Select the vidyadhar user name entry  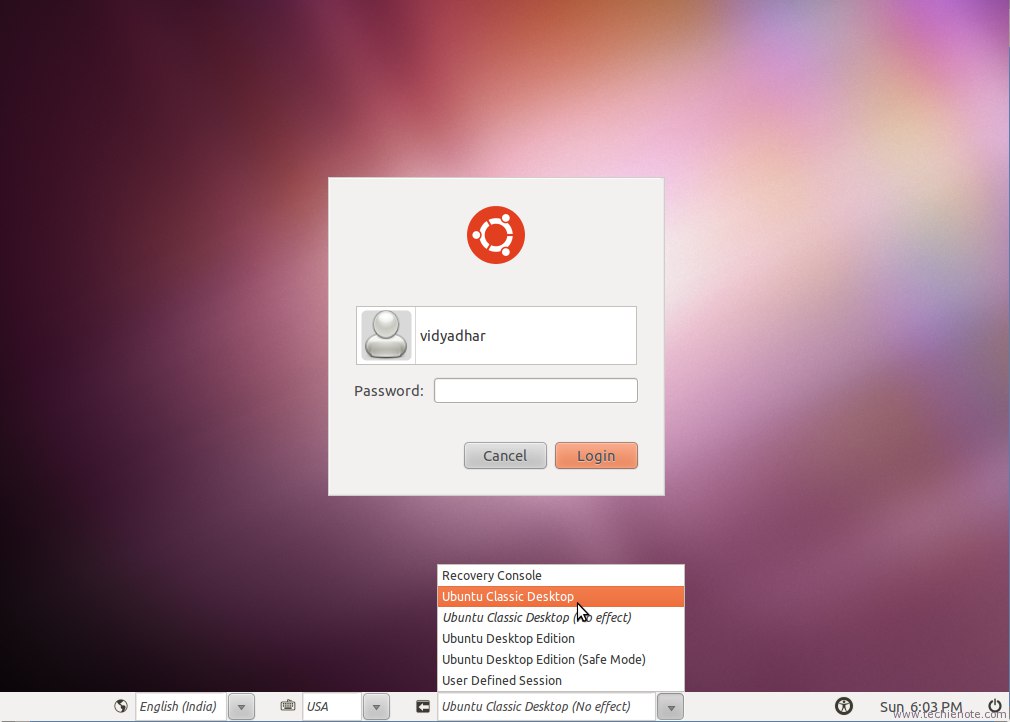point(496,336)
